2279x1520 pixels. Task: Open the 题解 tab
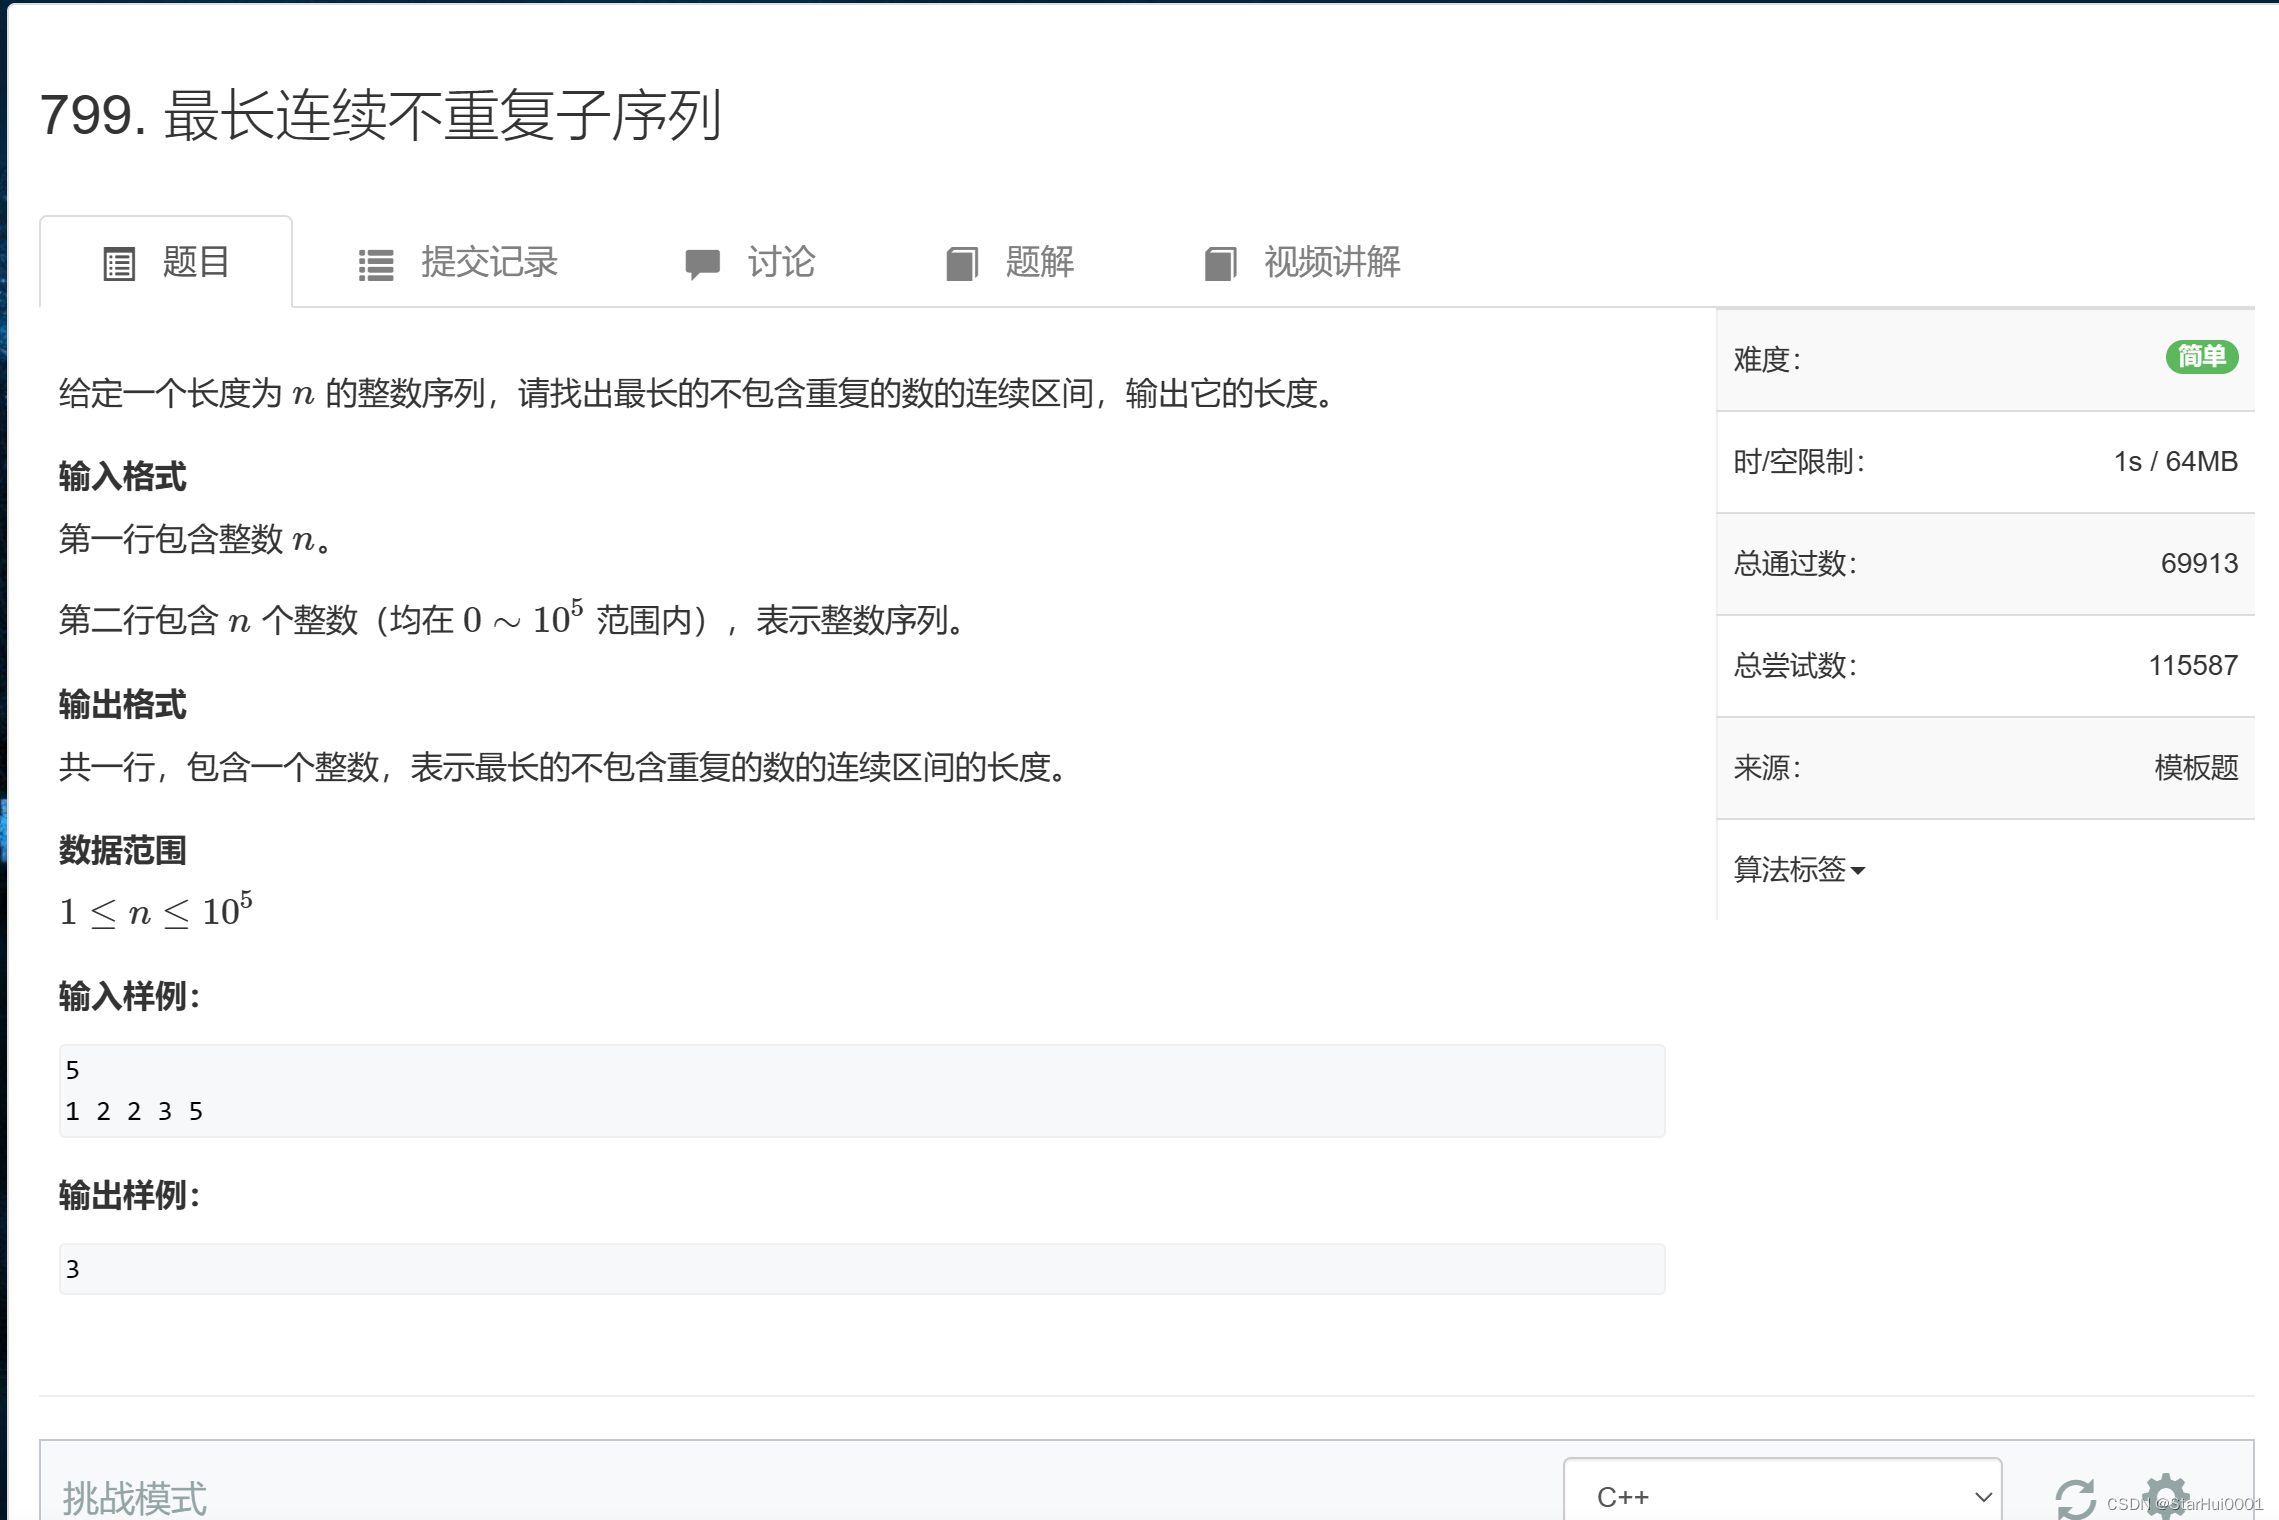point(1039,262)
